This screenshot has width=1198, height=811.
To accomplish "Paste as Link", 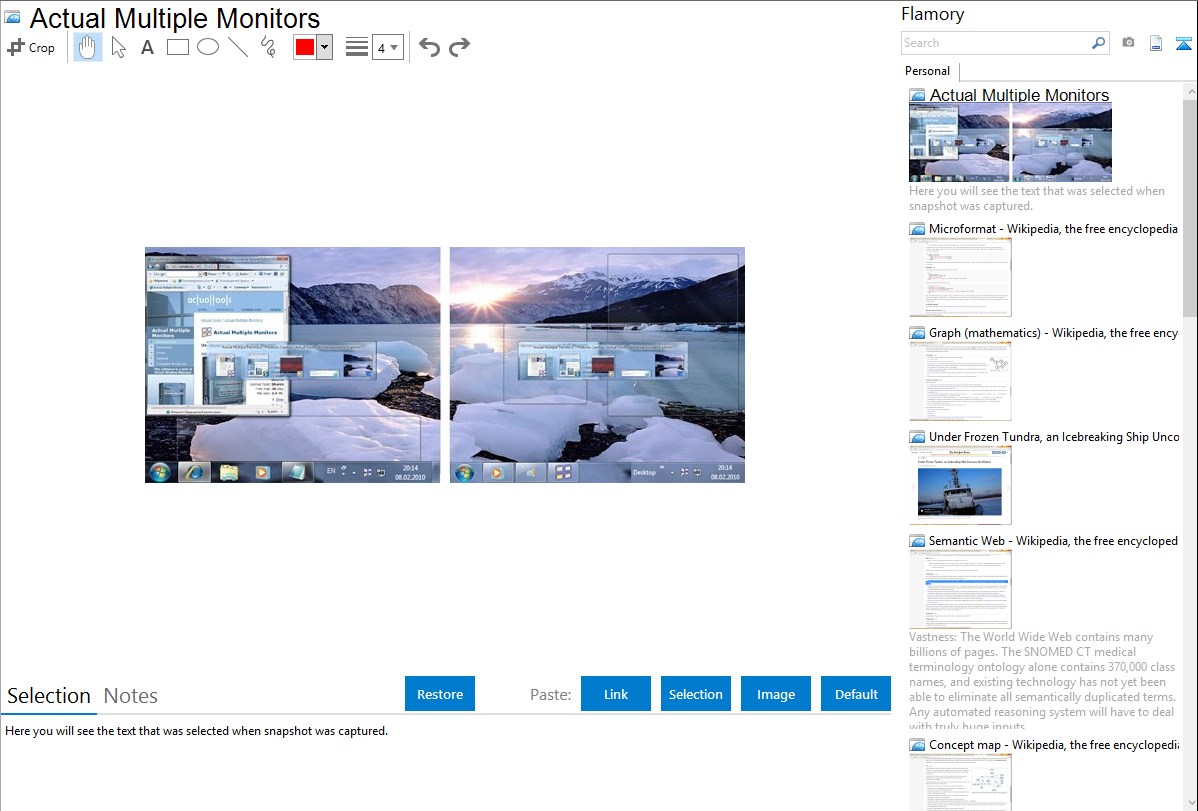I will [x=616, y=694].
